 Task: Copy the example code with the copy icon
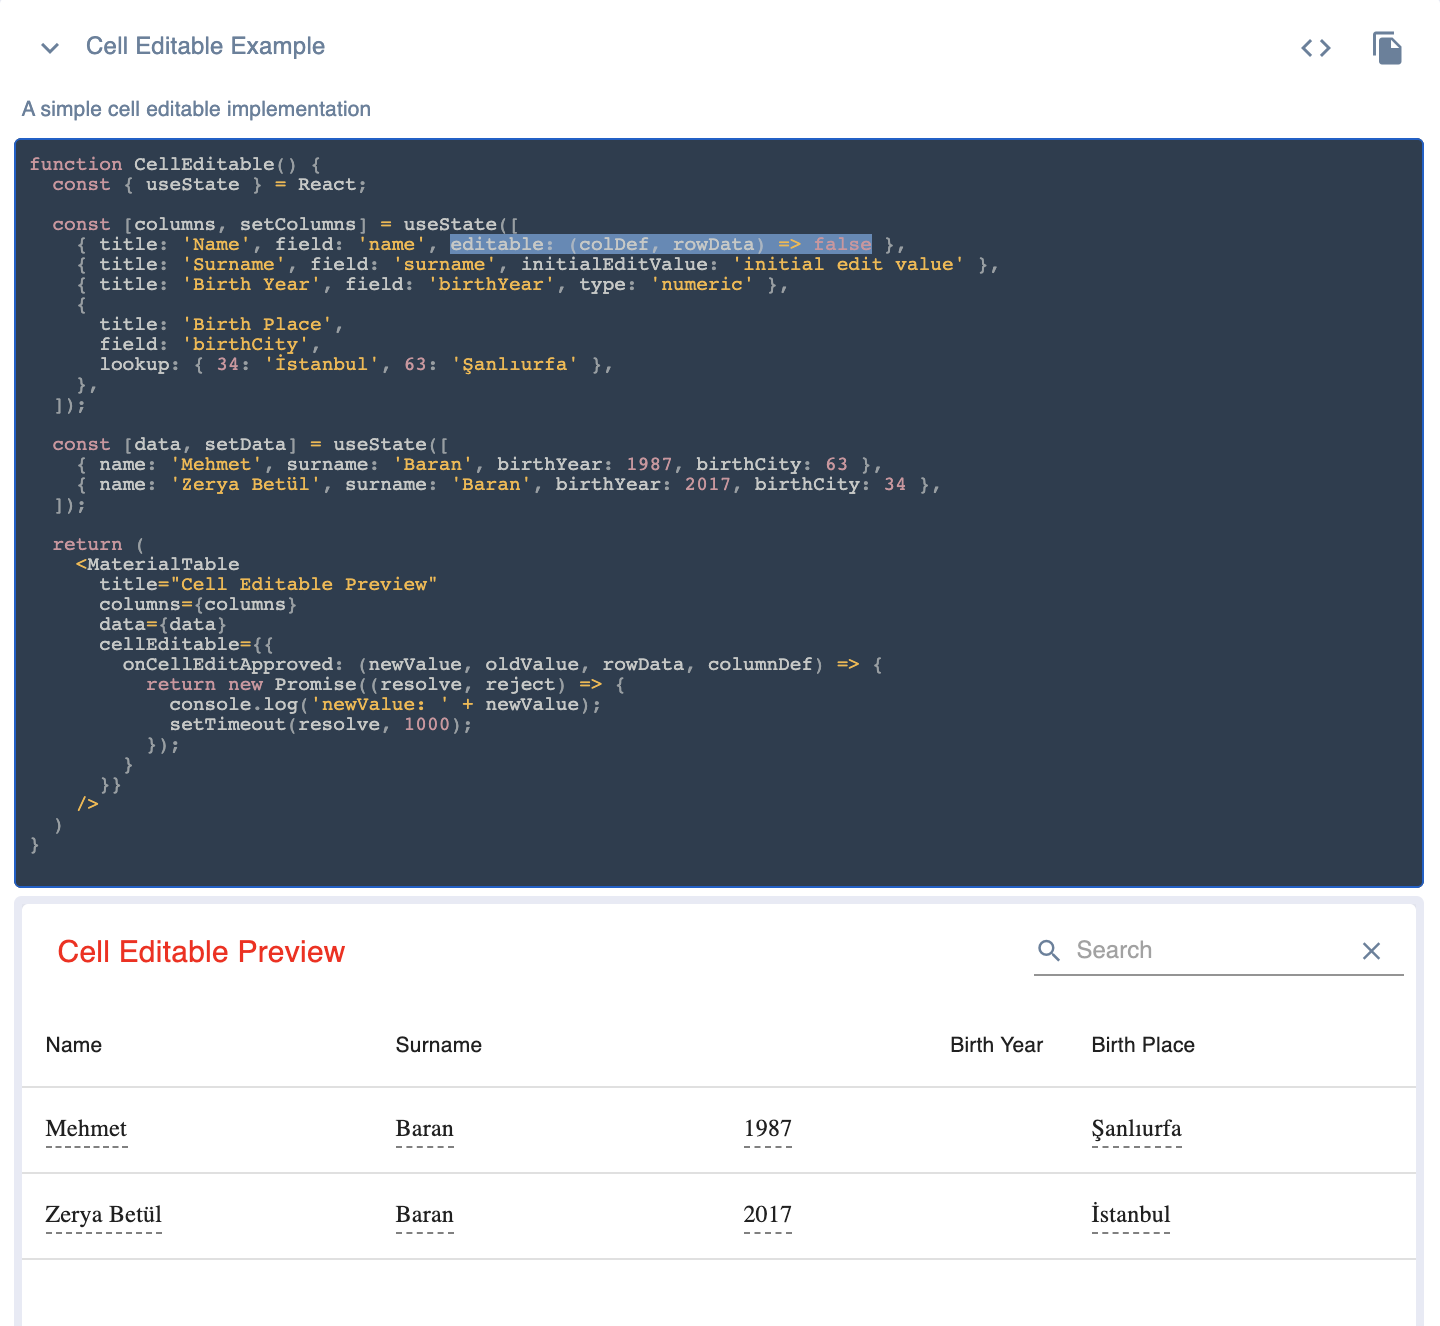[1388, 47]
